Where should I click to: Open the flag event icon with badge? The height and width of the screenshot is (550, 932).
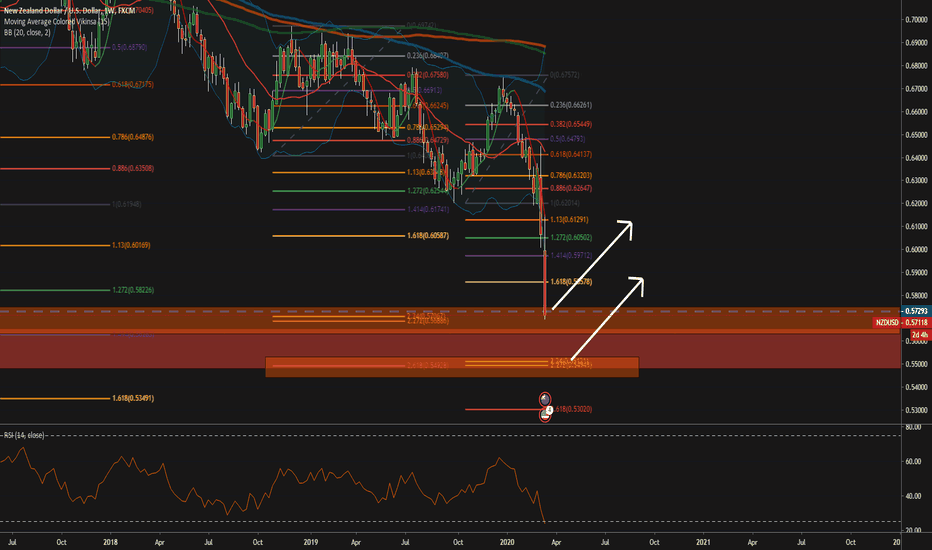545,414
